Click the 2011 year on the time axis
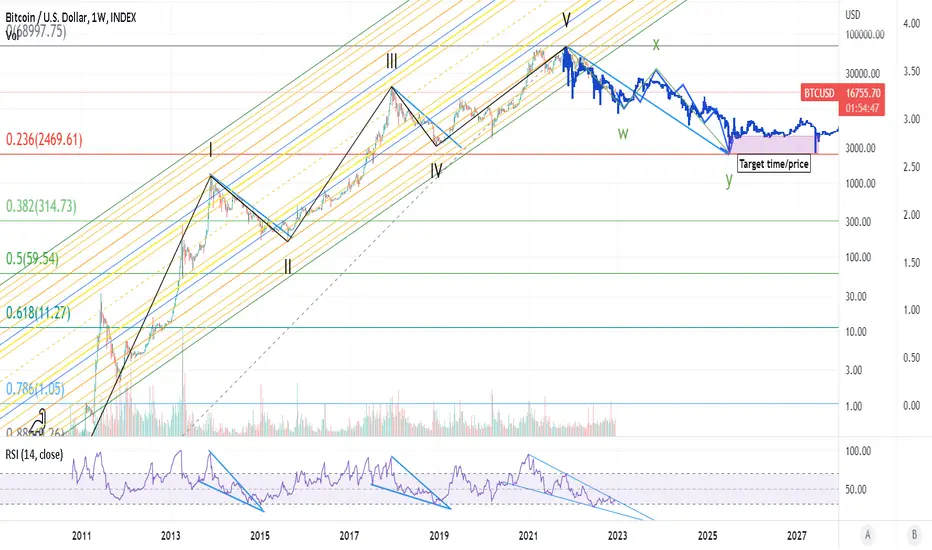932x550 pixels. tap(81, 536)
